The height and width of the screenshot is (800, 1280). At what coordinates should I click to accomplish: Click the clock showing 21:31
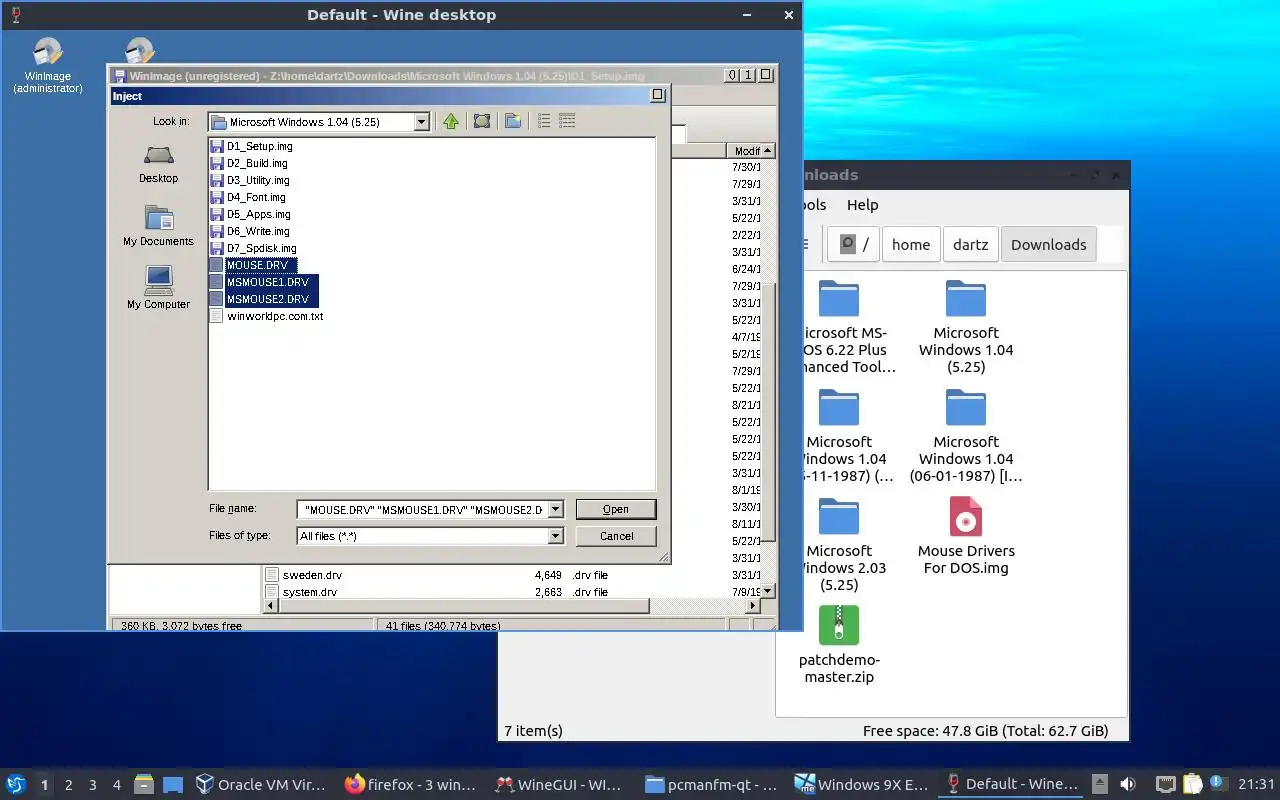[1256, 784]
